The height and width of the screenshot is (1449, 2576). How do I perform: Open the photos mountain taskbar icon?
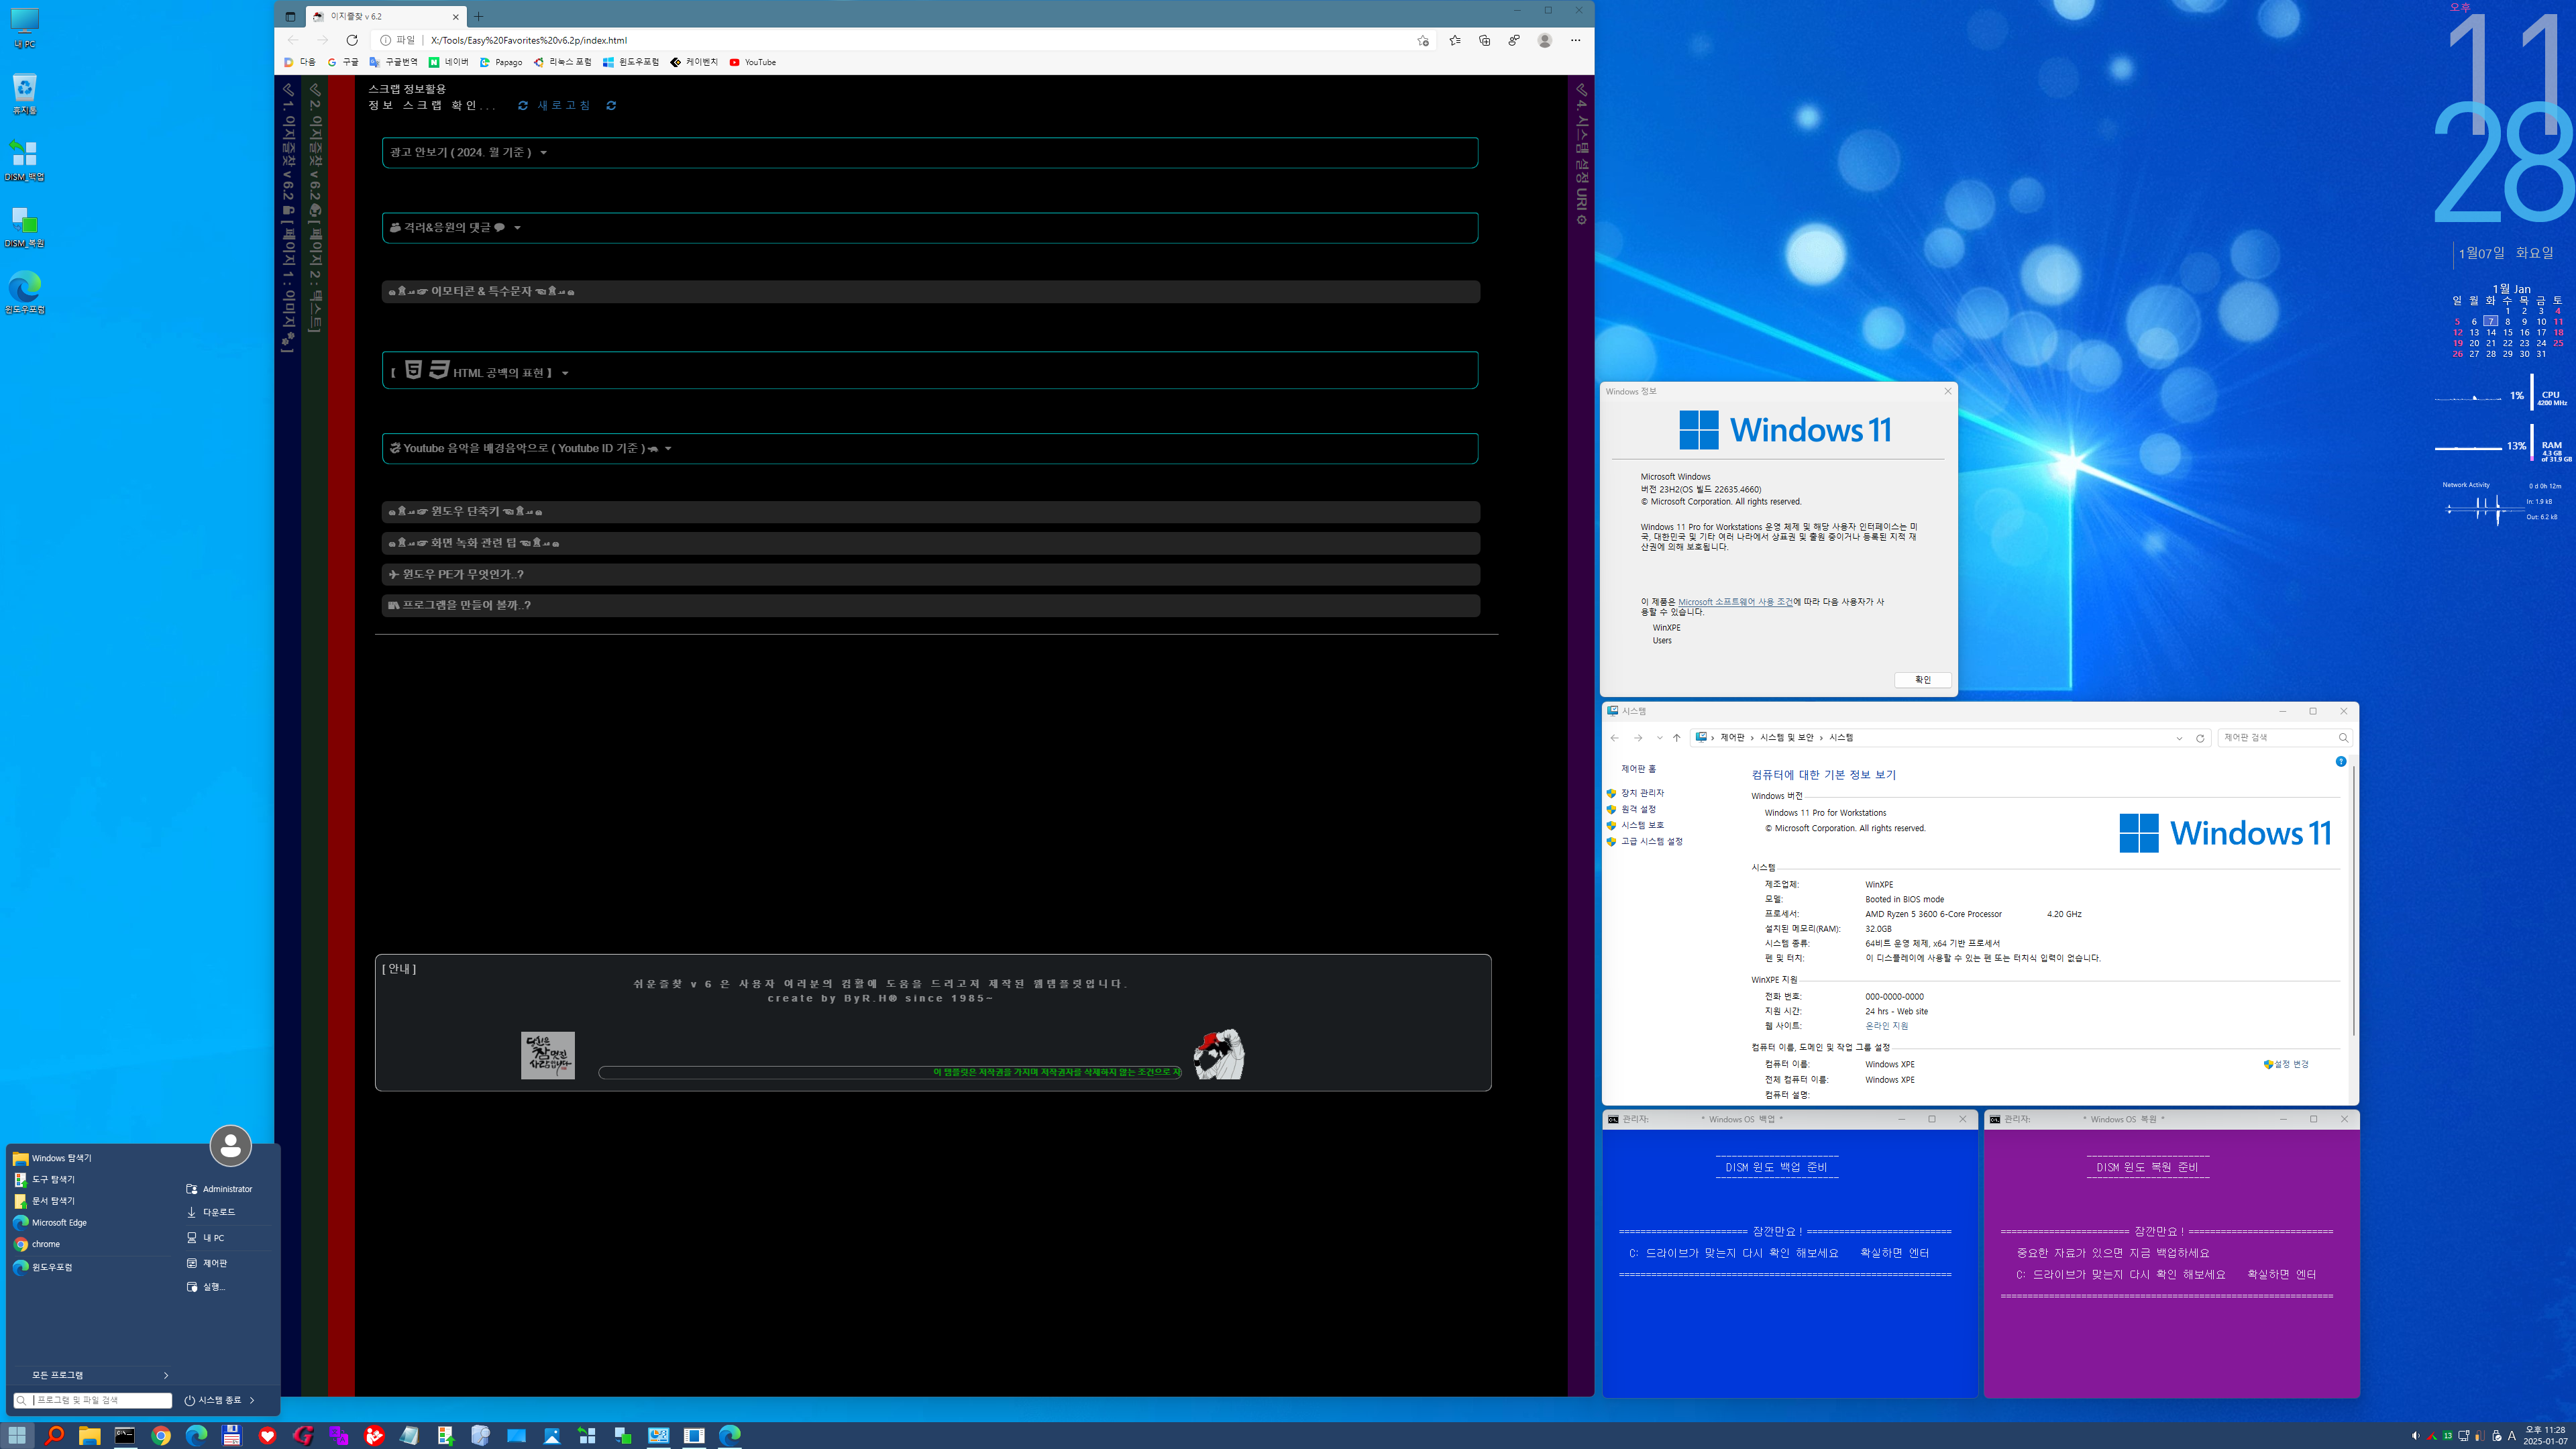(552, 1435)
